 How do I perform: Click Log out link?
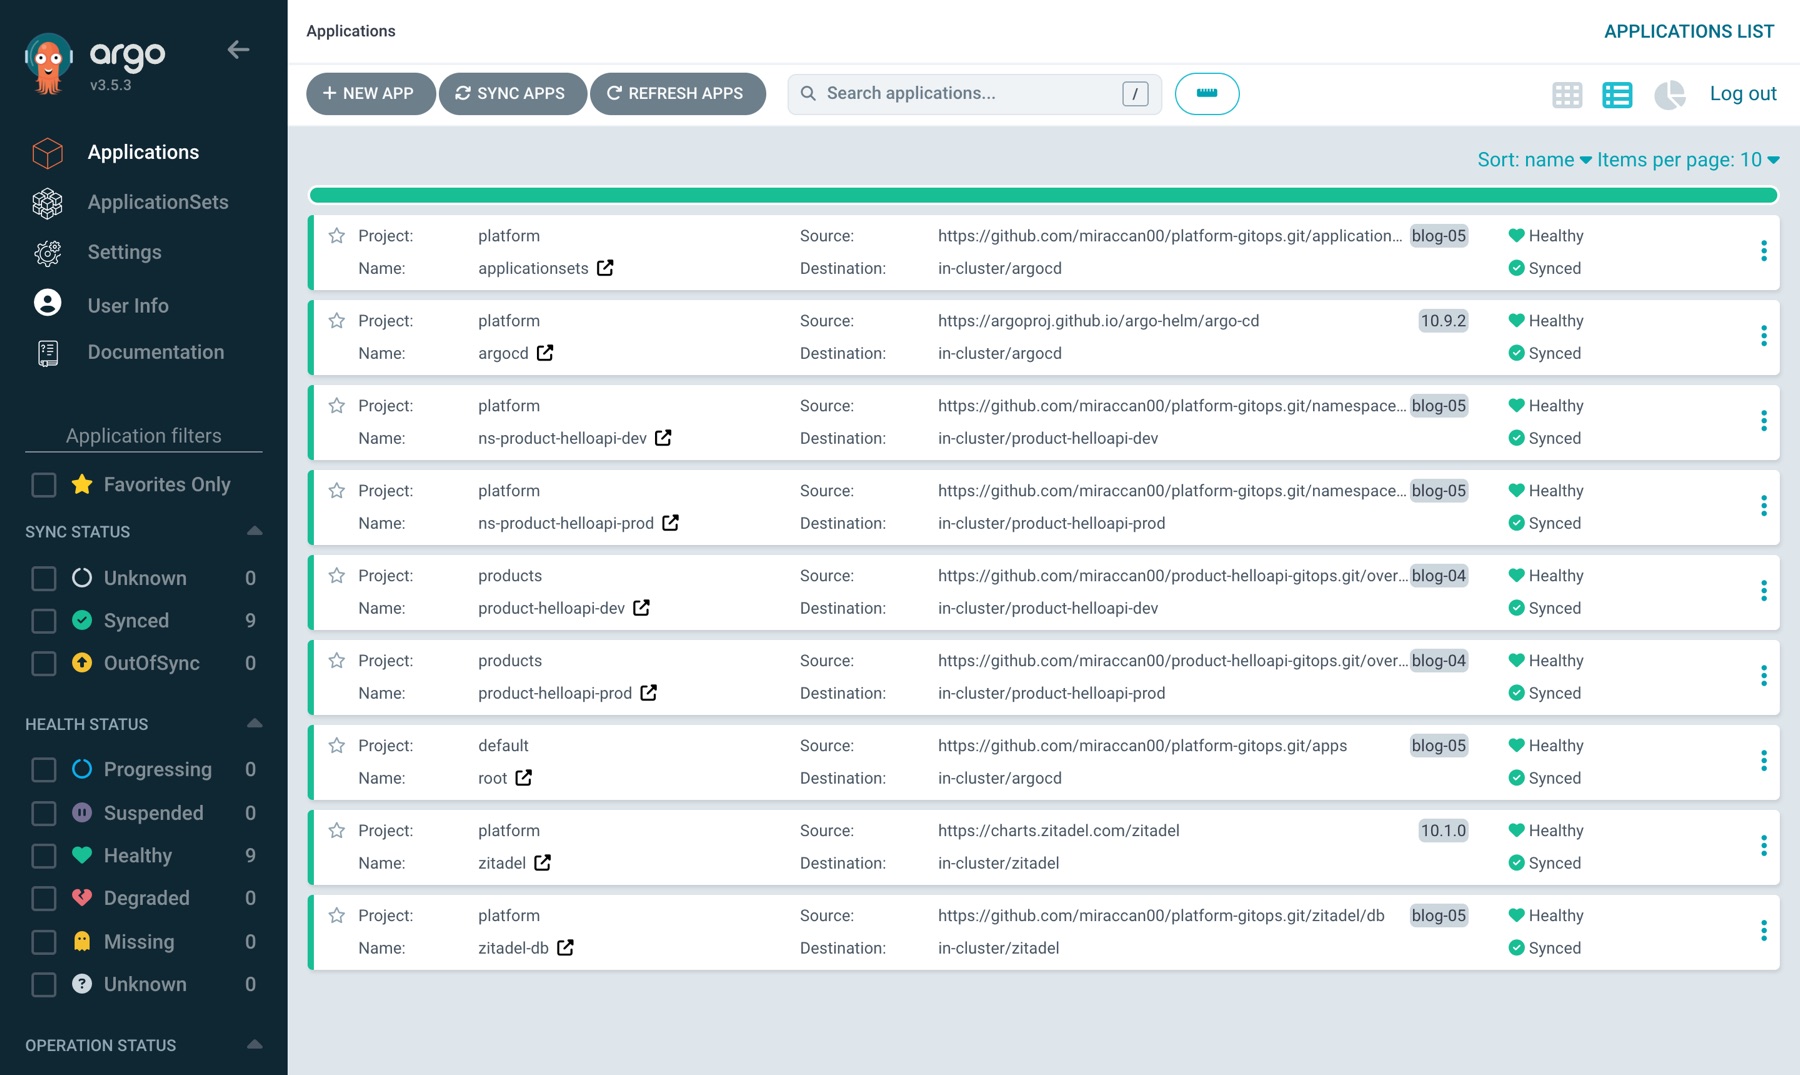coord(1742,94)
